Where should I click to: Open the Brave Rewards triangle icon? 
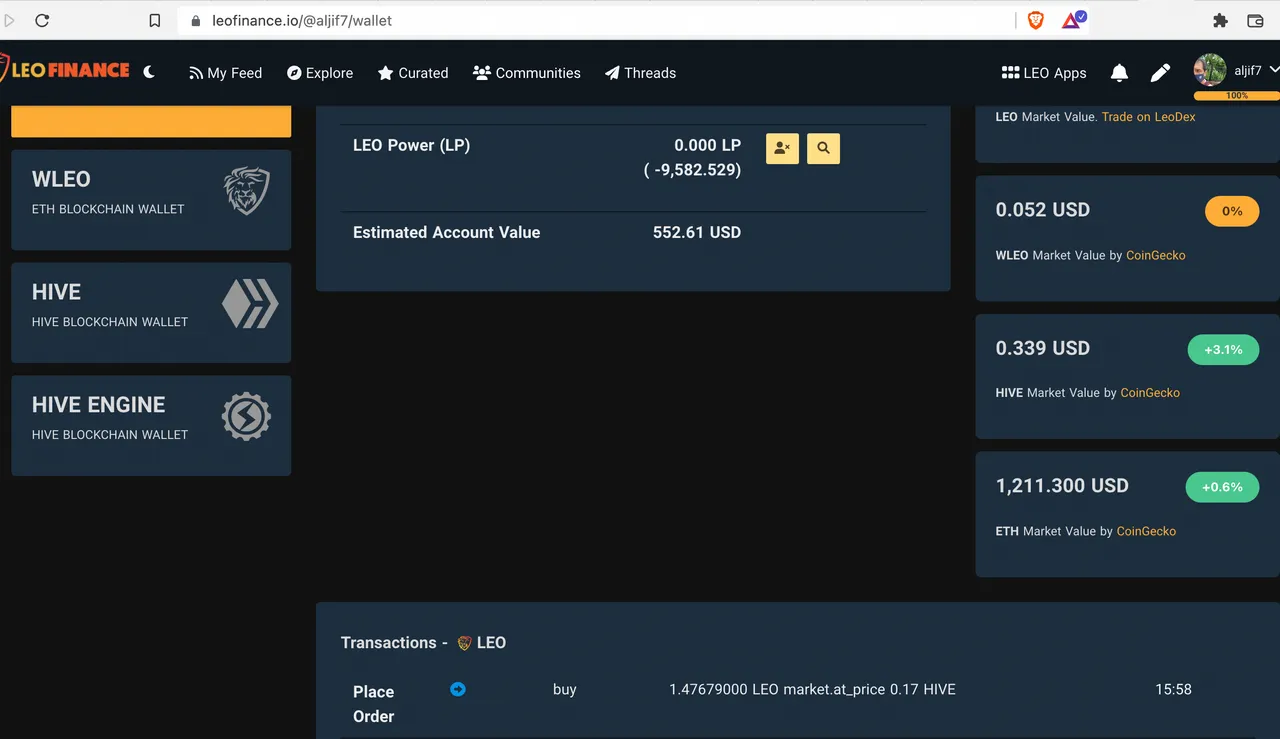point(1073,20)
